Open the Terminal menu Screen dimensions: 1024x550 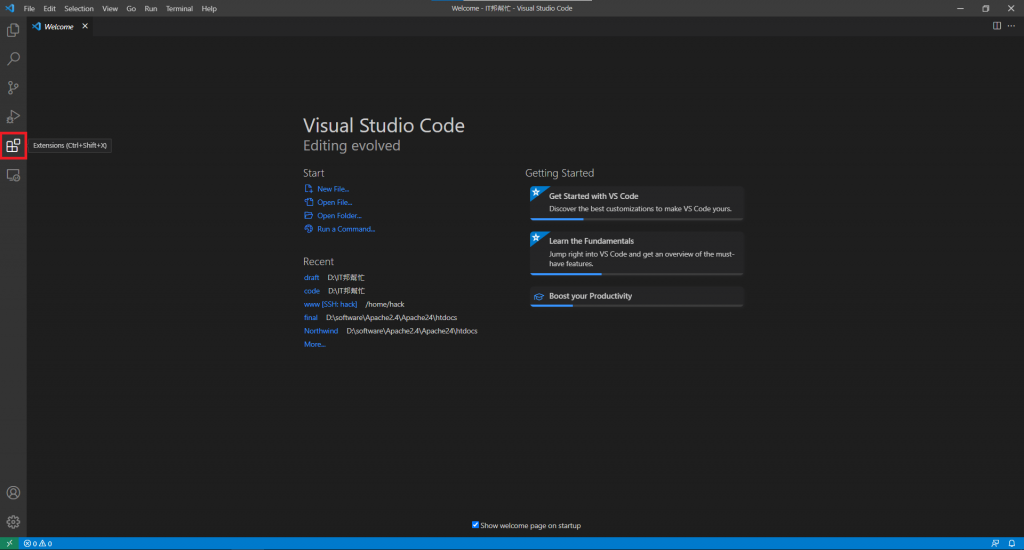coord(179,8)
